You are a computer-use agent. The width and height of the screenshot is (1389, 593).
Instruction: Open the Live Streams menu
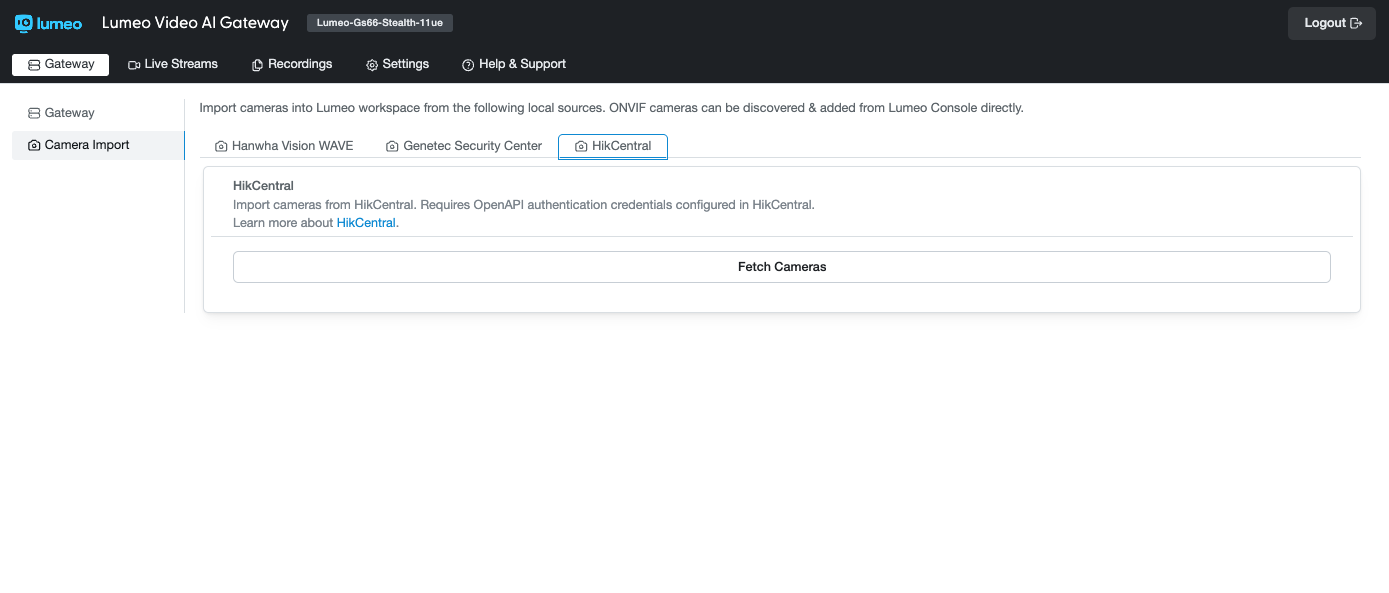[x=173, y=64]
